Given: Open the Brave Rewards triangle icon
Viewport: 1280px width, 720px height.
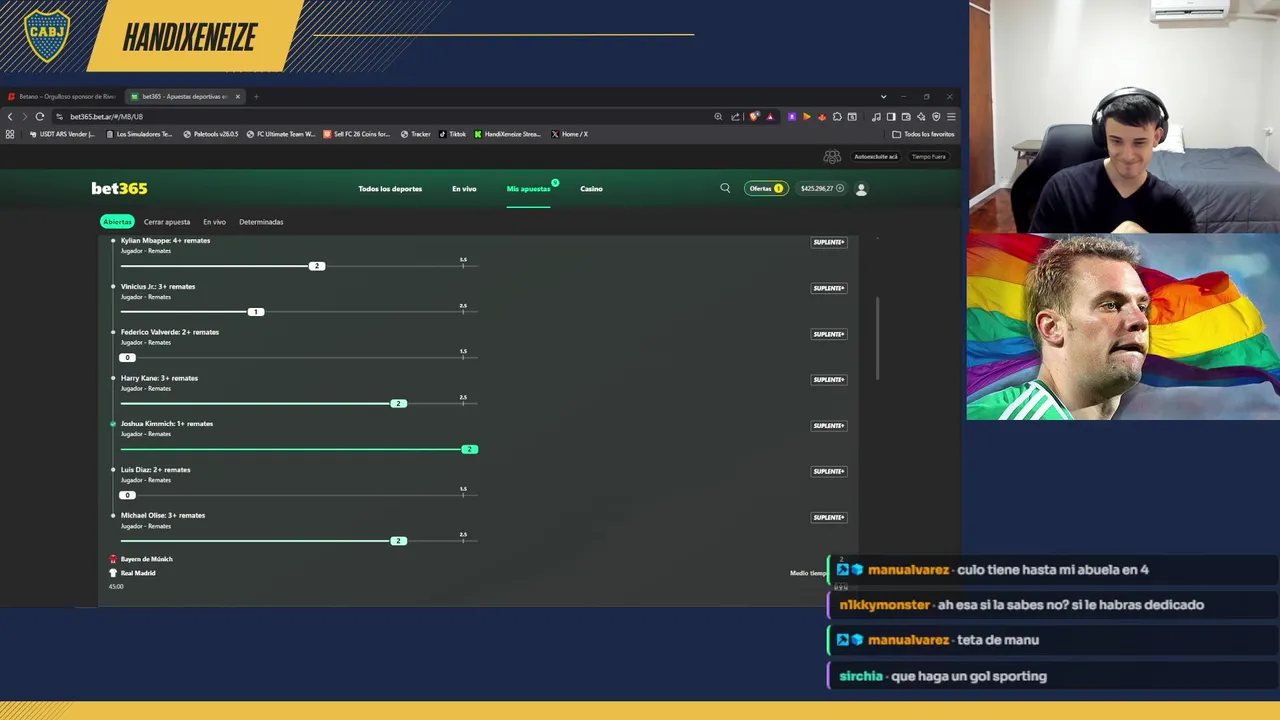Looking at the screenshot, I should tap(769, 117).
